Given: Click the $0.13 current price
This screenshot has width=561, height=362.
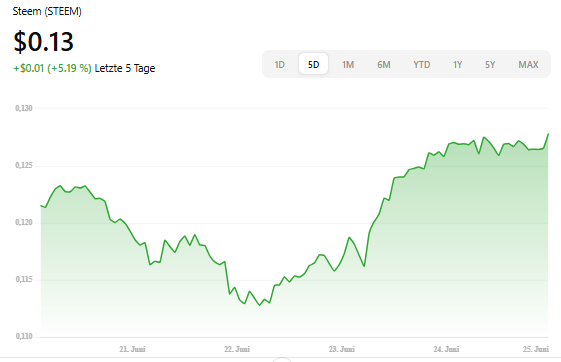Looking at the screenshot, I should pos(43,42).
